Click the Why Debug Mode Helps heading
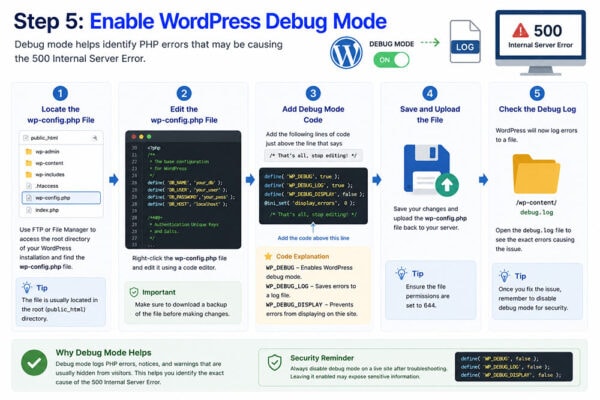 (x=103, y=353)
